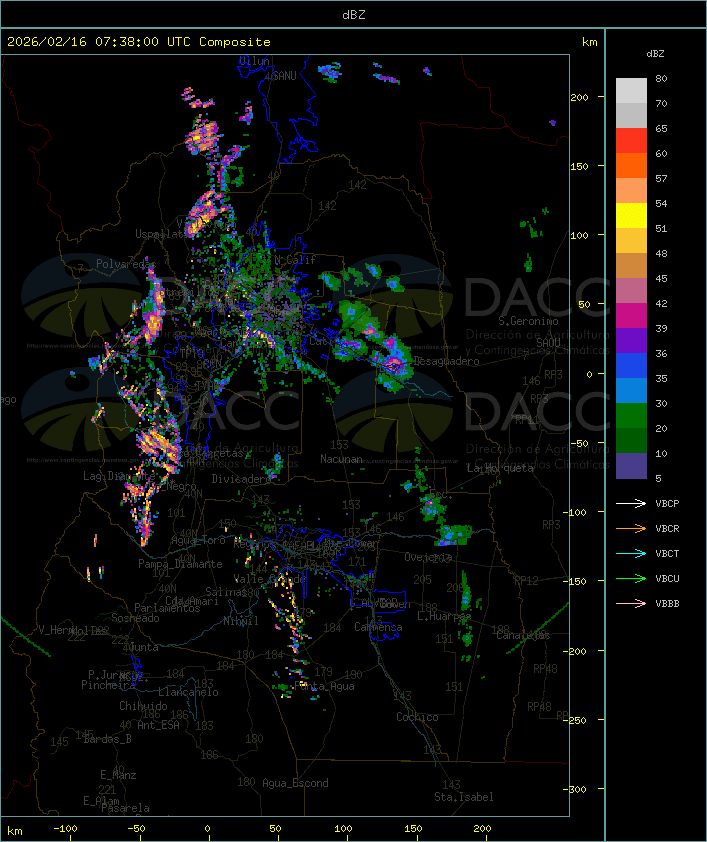The image size is (707, 842).
Task: Click the Sta.Isabel map label
Action: (x=464, y=797)
